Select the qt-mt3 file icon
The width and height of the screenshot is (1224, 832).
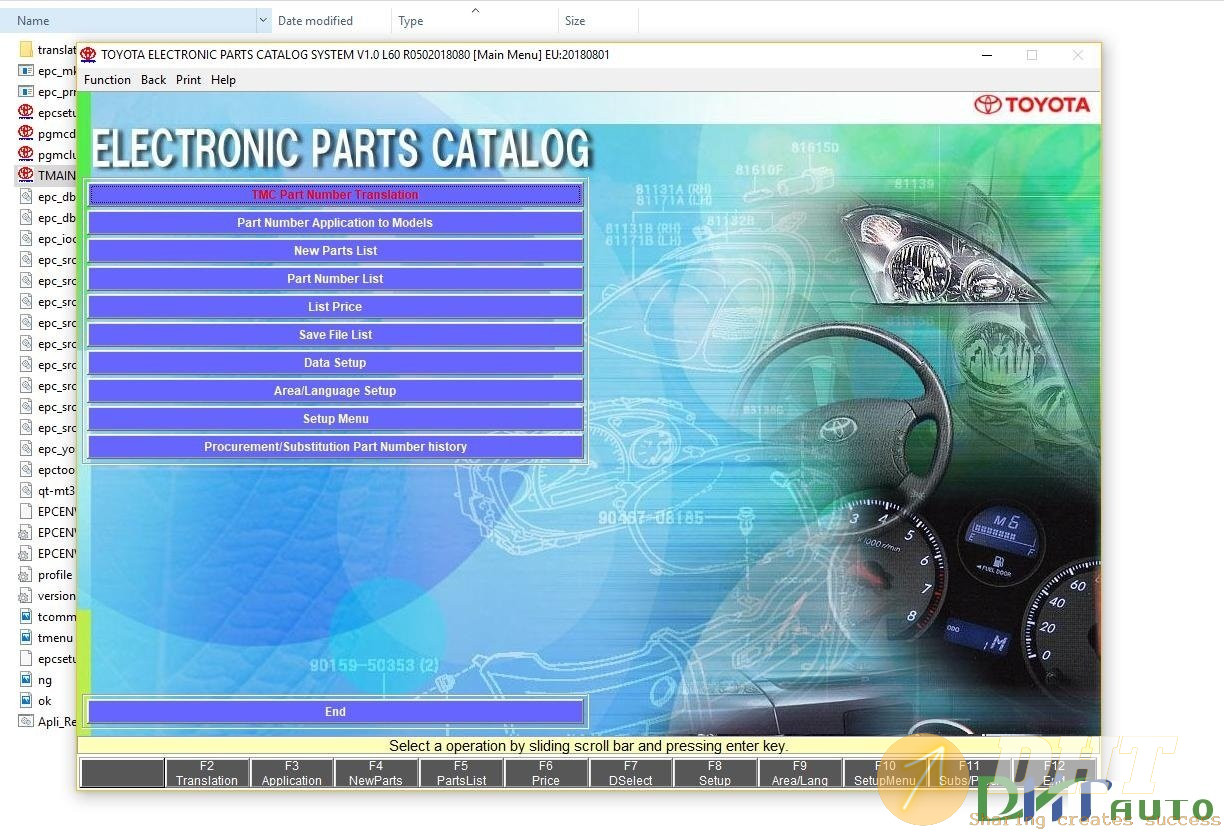[x=27, y=491]
